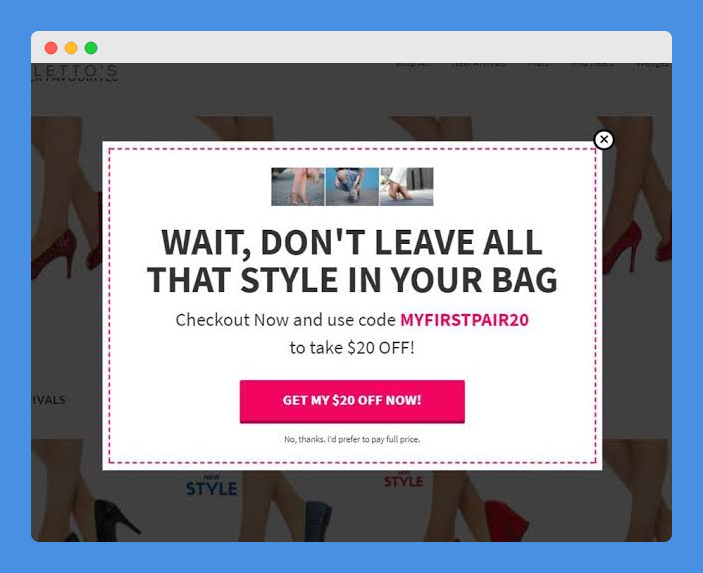
Task: Close the discount popup with X icon
Action: pos(603,139)
